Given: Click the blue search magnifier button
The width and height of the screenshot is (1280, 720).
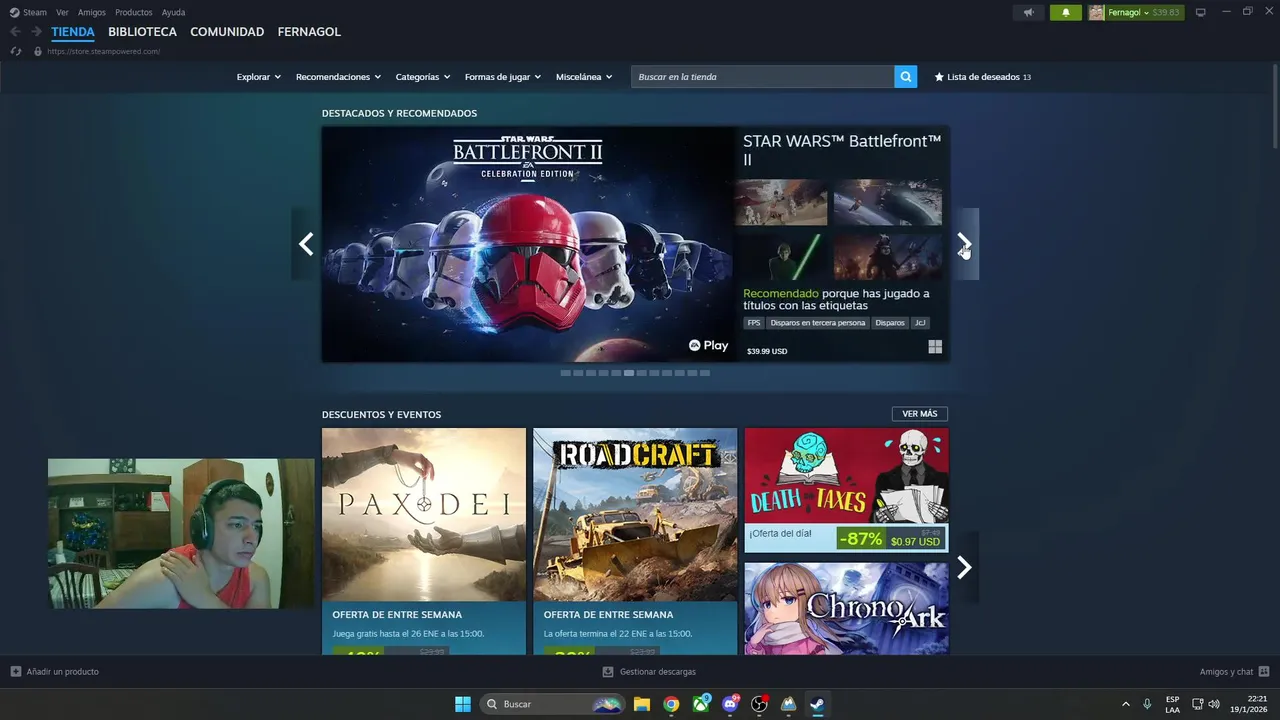Looking at the screenshot, I should click(905, 77).
